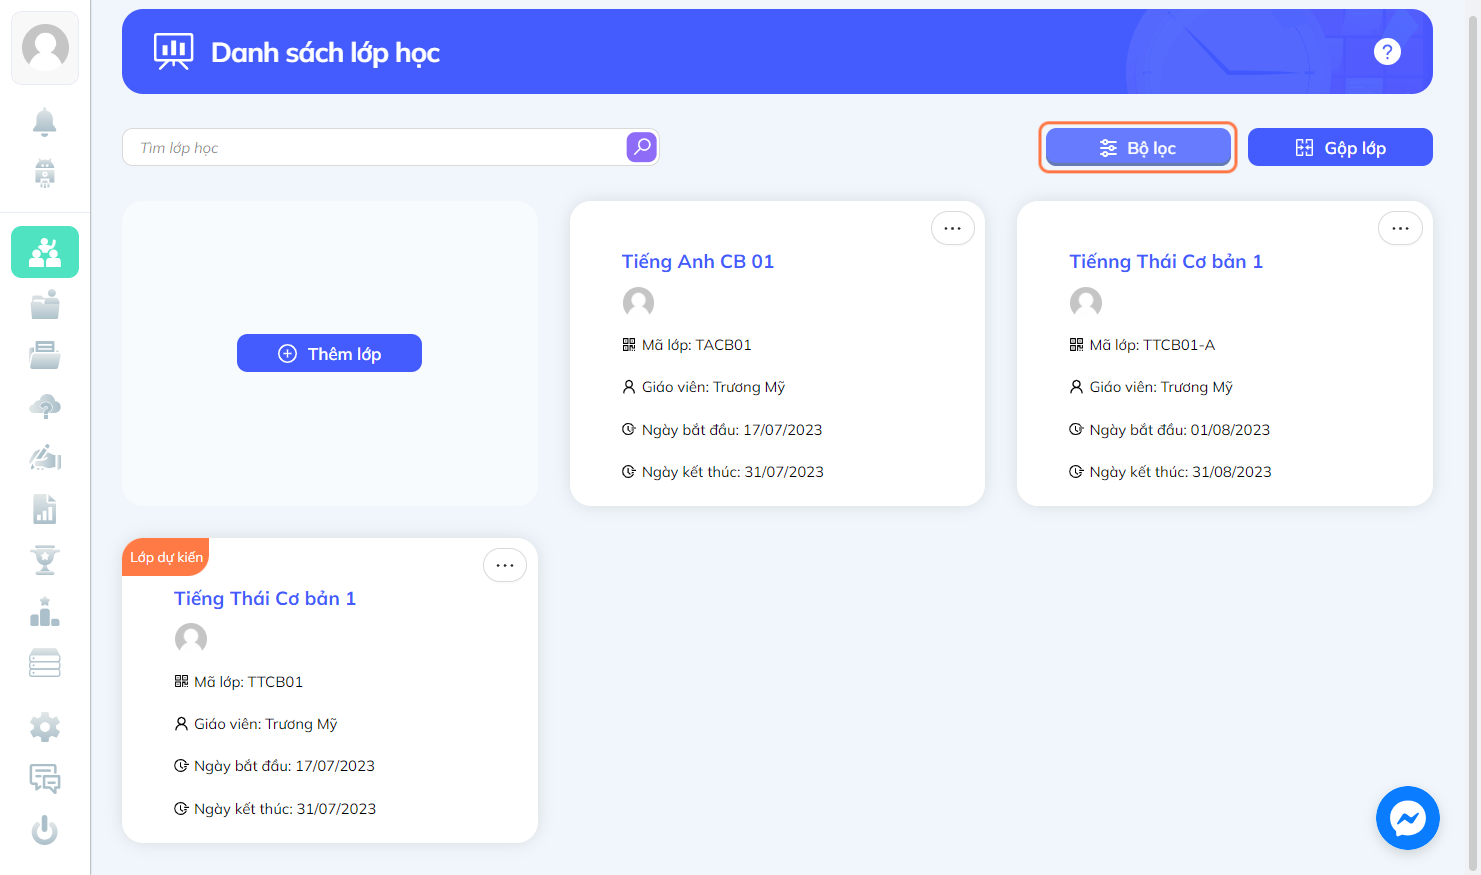The height and width of the screenshot is (875, 1481).
Task: Click teacher avatar on Tiếng Anh CB 01 card
Action: (x=638, y=302)
